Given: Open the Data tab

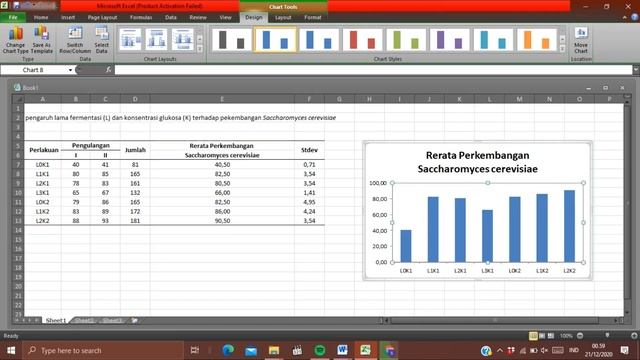Looking at the screenshot, I should coord(171,18).
